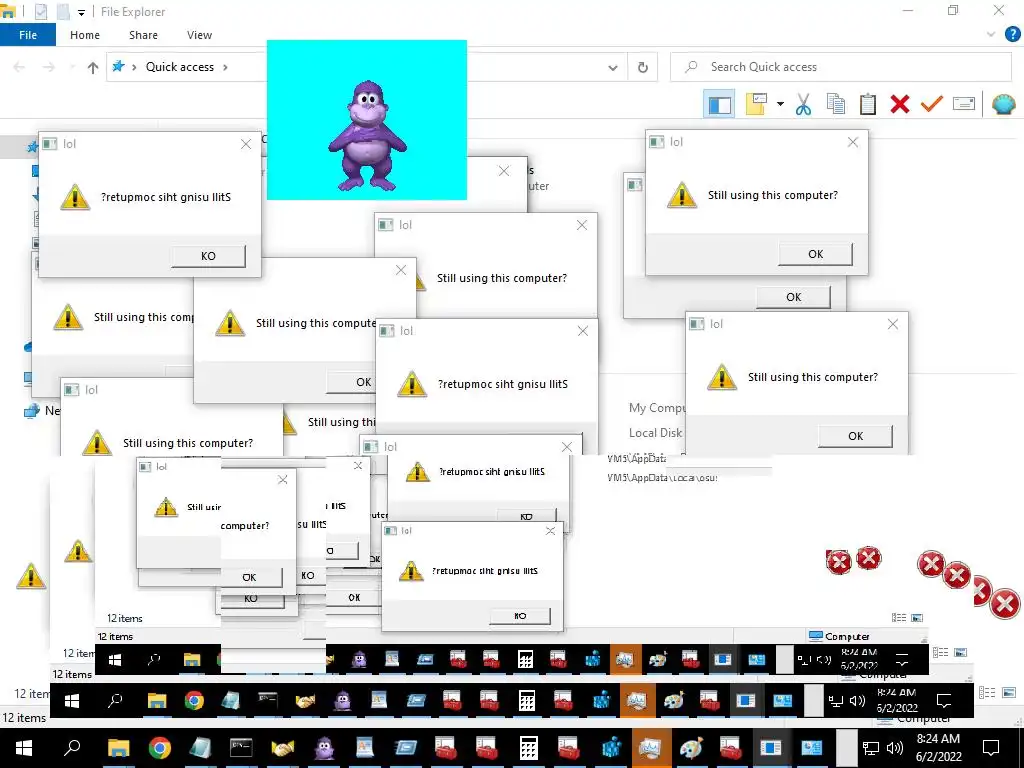Click the orange checkmark toolbar icon
The image size is (1024, 768).
(x=932, y=104)
